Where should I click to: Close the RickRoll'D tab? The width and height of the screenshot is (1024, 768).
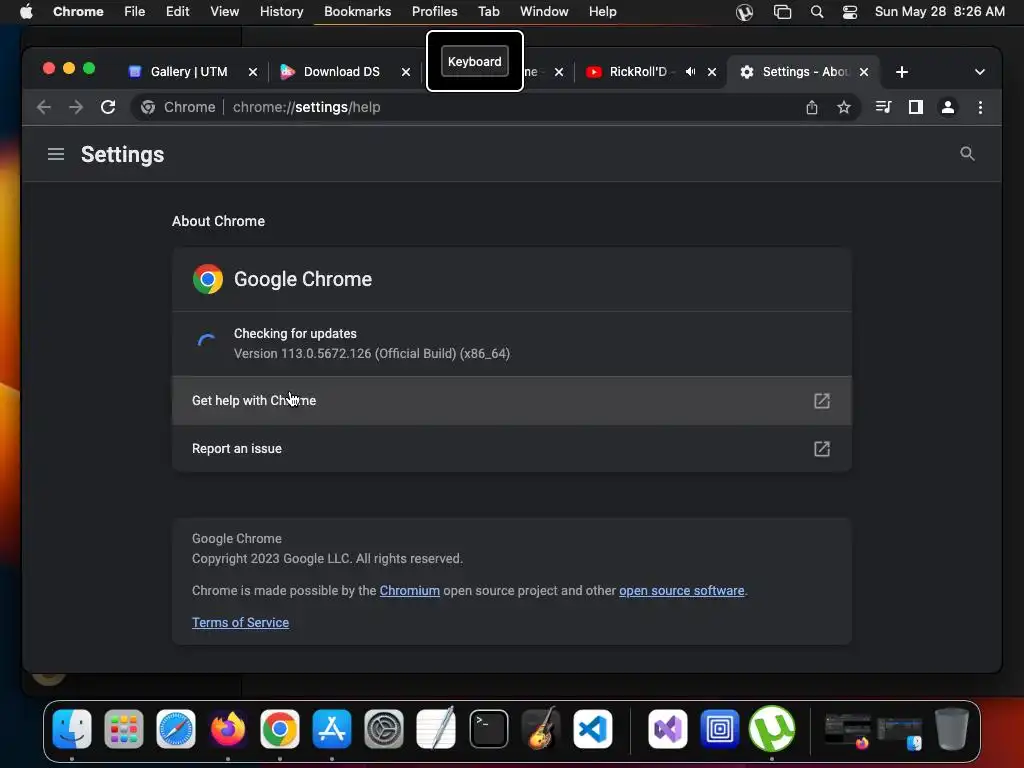[x=712, y=72]
